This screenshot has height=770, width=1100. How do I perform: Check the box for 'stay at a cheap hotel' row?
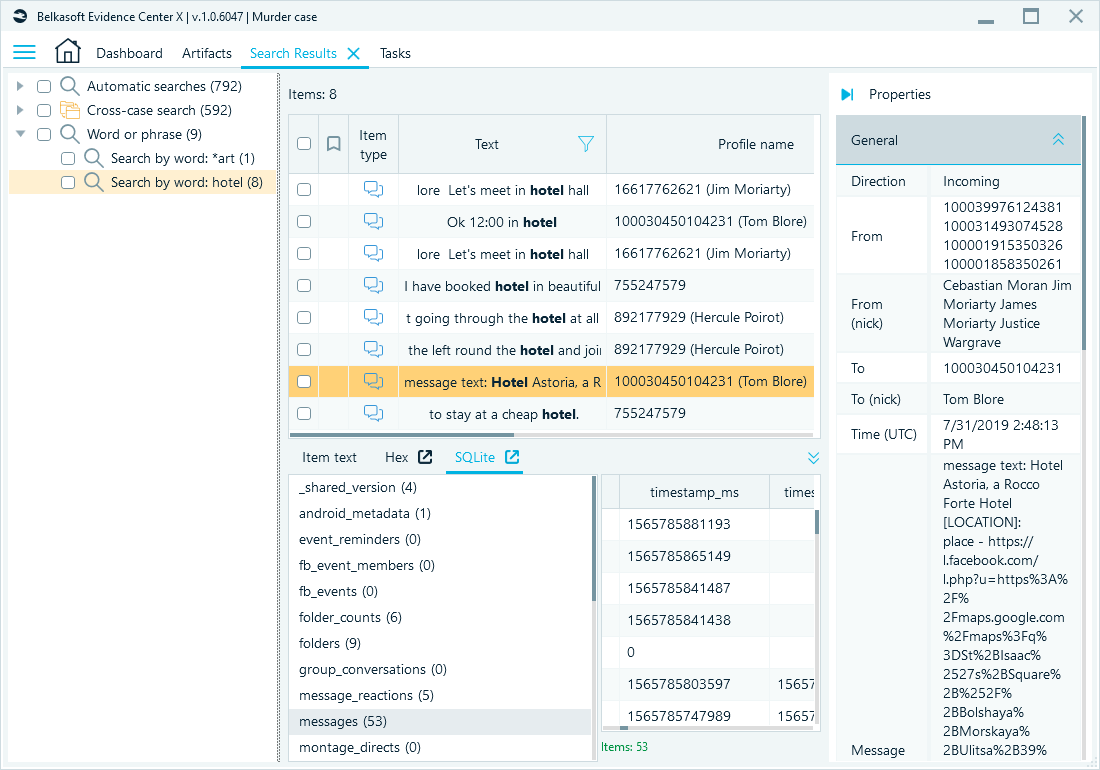pyautogui.click(x=304, y=414)
